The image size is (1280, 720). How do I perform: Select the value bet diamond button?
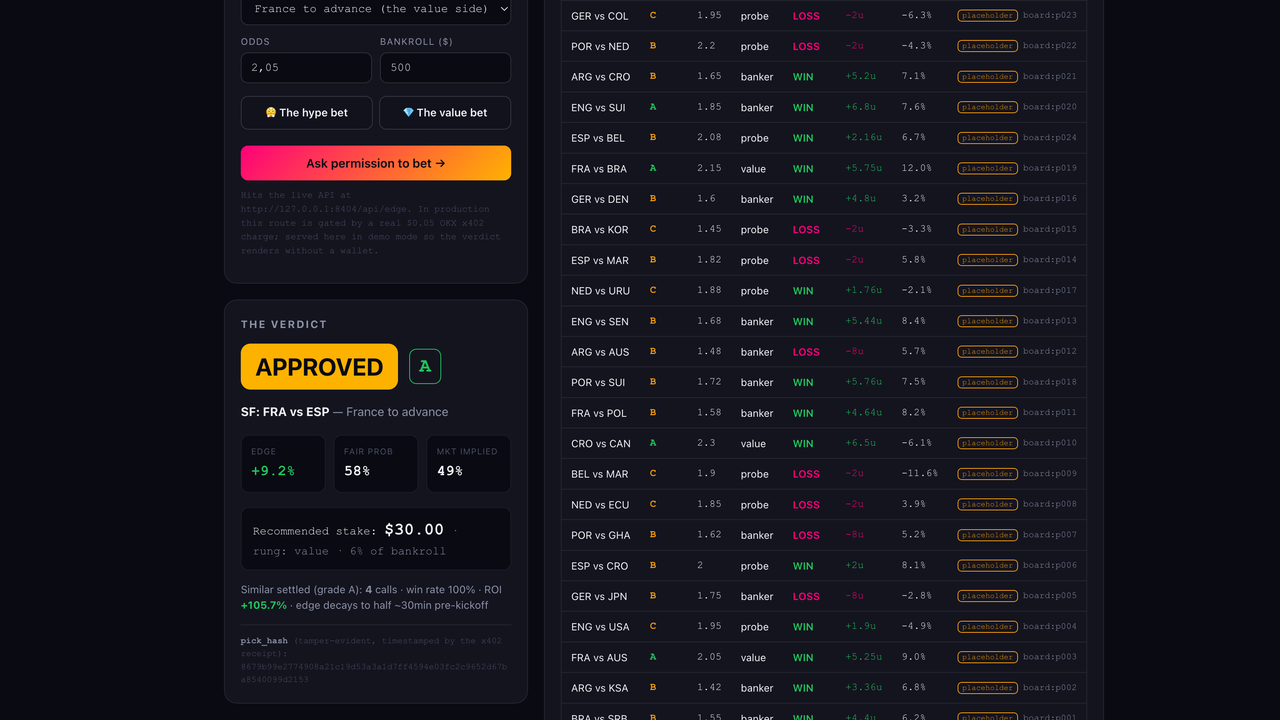445,113
